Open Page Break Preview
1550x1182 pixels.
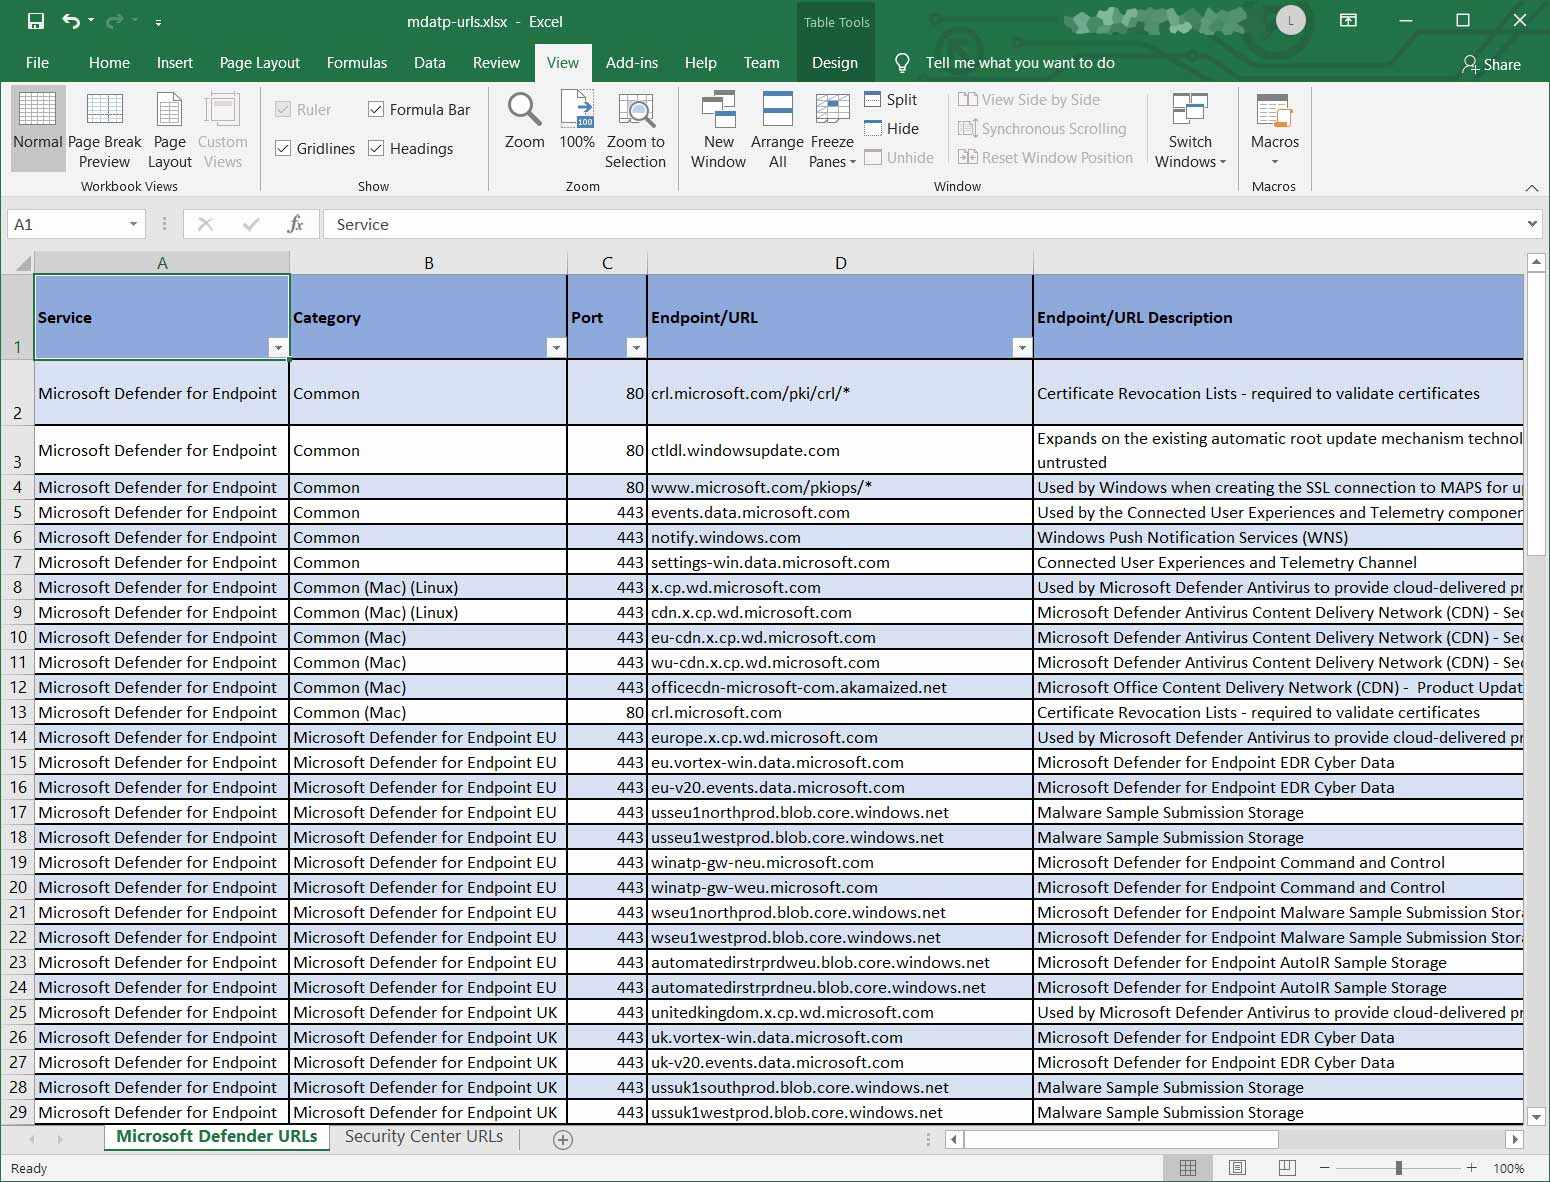point(105,128)
